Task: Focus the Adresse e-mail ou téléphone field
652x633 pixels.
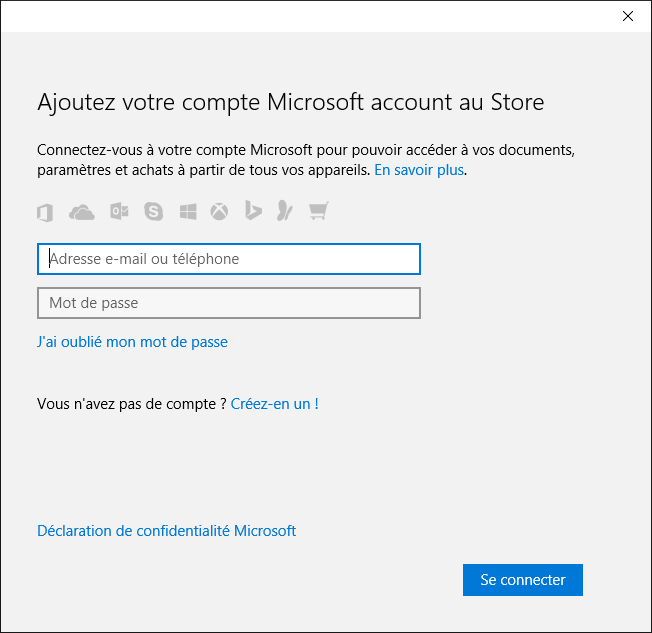Action: (229, 259)
